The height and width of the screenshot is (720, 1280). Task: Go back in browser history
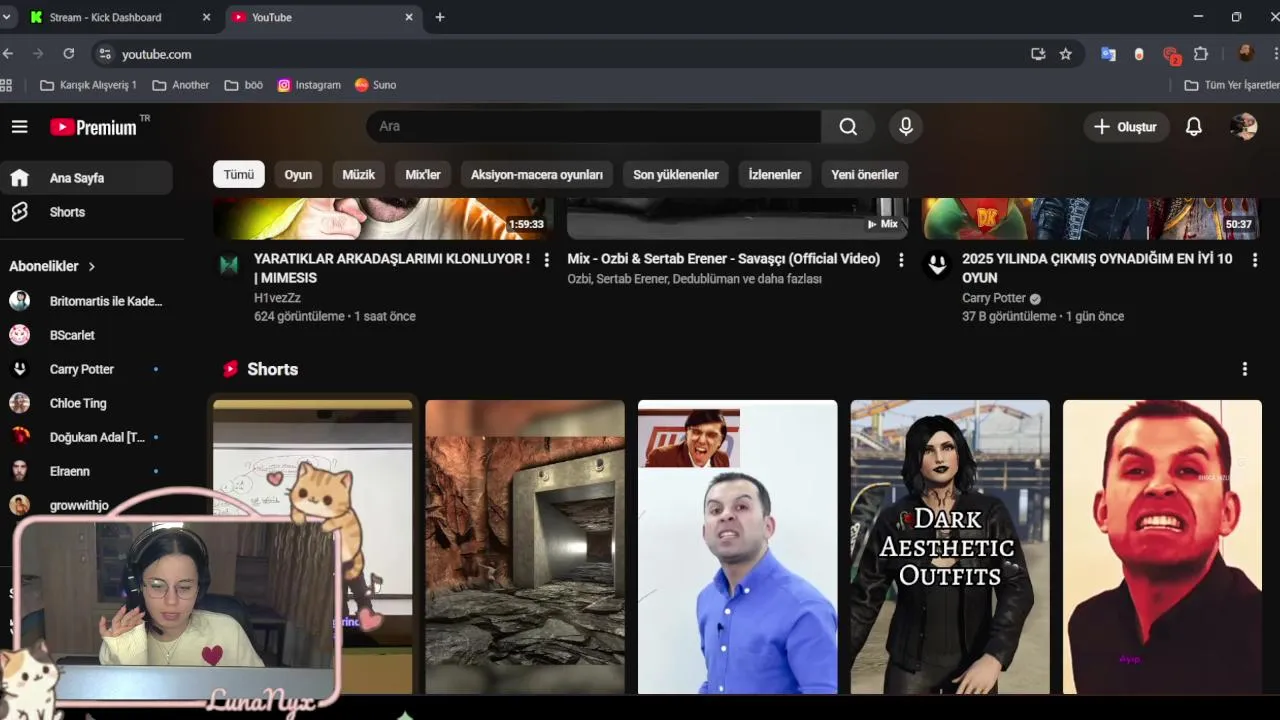pos(8,54)
